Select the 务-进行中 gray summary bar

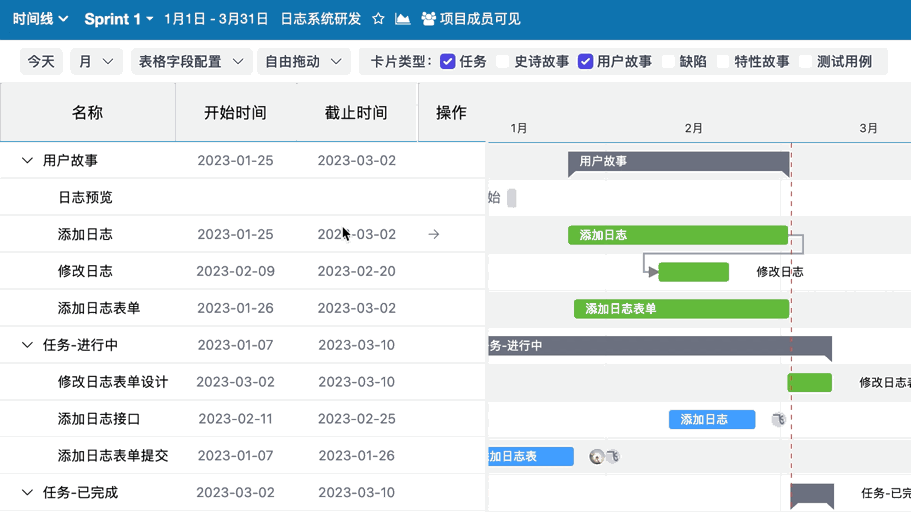(x=660, y=346)
